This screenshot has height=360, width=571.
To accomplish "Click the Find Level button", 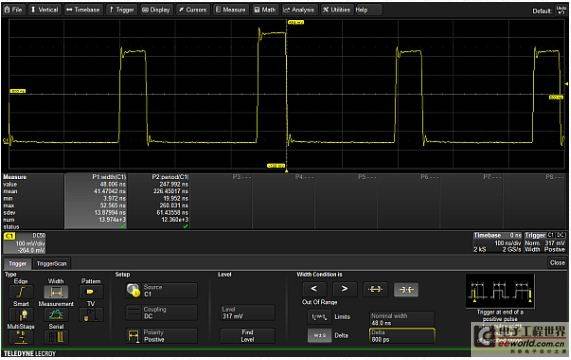I will [x=247, y=336].
